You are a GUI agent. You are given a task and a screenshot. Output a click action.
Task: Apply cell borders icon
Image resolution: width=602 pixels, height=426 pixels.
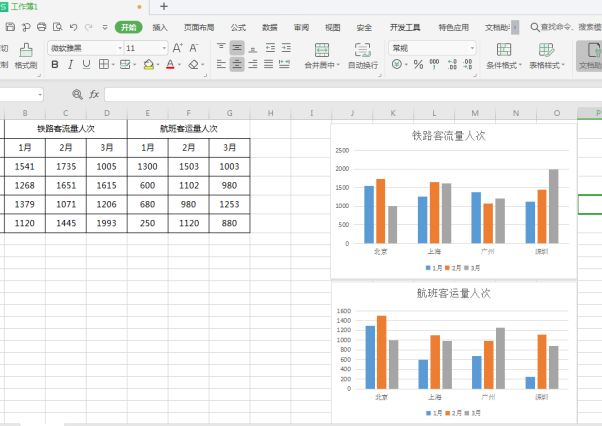tap(104, 64)
